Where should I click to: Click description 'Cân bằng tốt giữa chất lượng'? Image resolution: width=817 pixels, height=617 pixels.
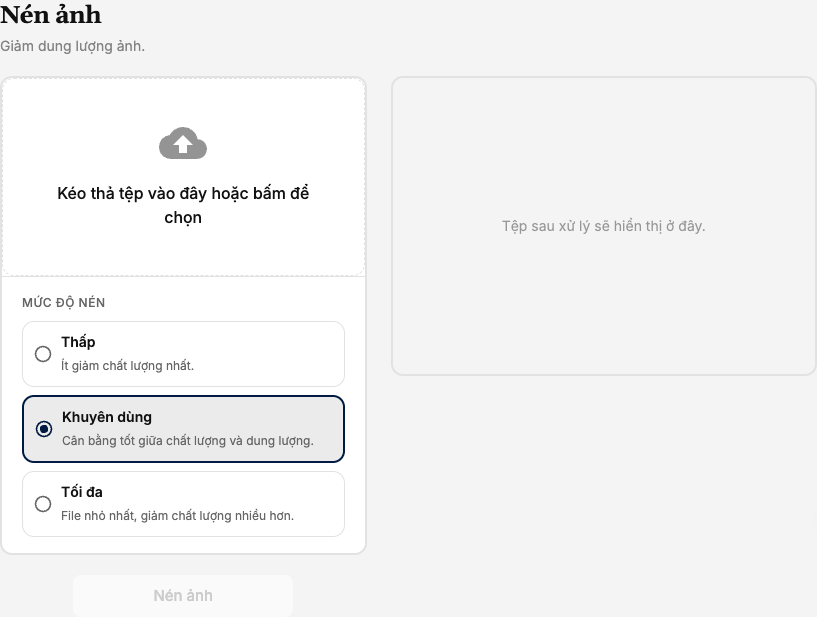pyautogui.click(x=188, y=441)
